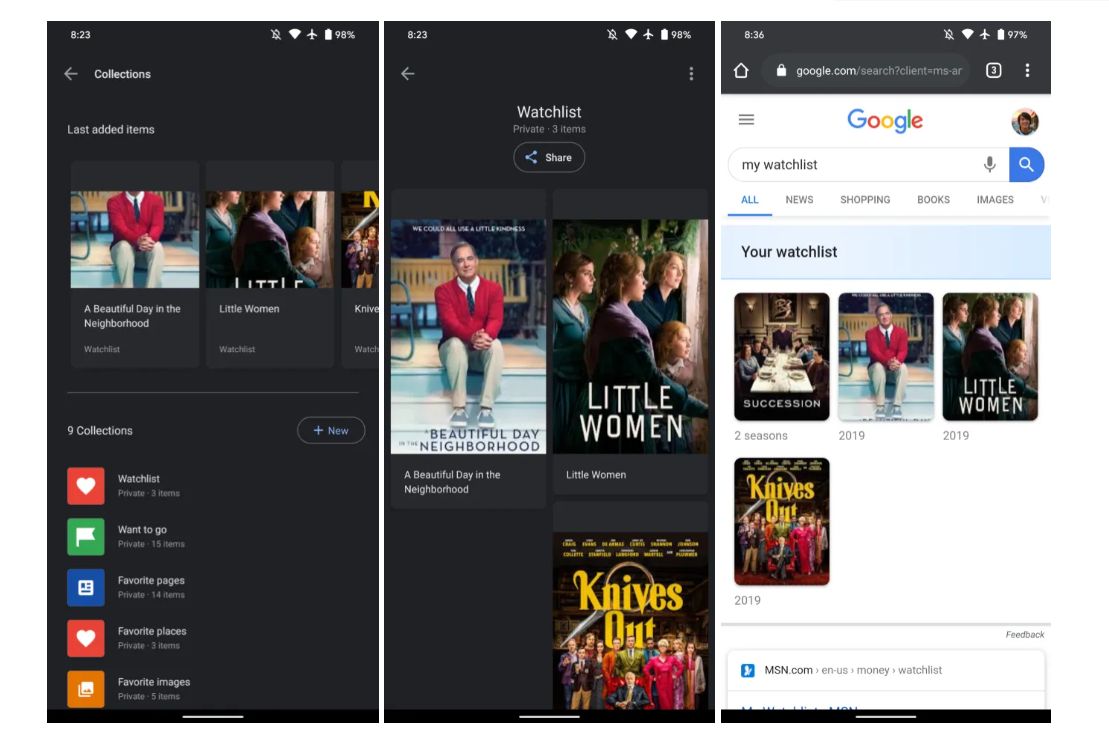Select the ALL search tab
This screenshot has width=1109, height=747.
coord(750,200)
